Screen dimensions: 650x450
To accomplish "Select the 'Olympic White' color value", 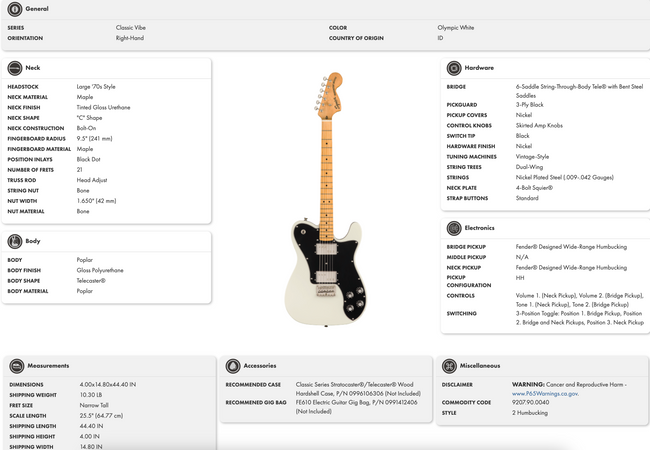I will (x=456, y=28).
